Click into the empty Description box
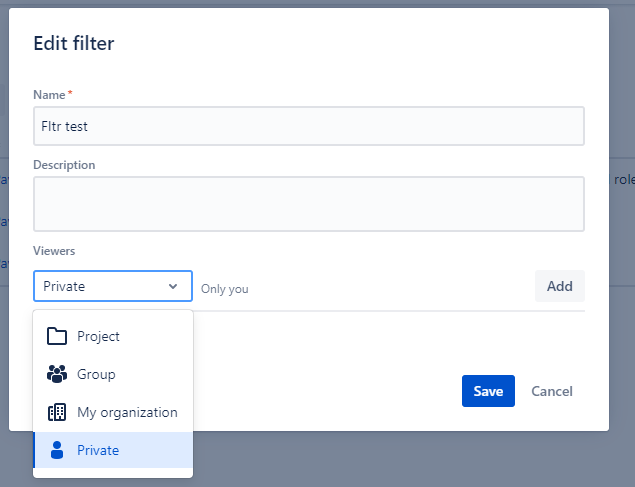The width and height of the screenshot is (635, 487). (309, 204)
